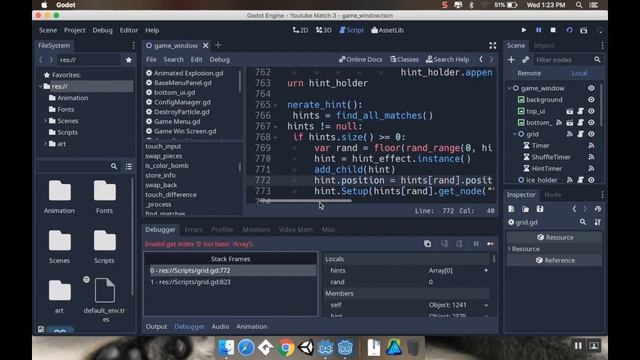Continue execution in debugger
The width and height of the screenshot is (640, 360).
click(x=490, y=244)
